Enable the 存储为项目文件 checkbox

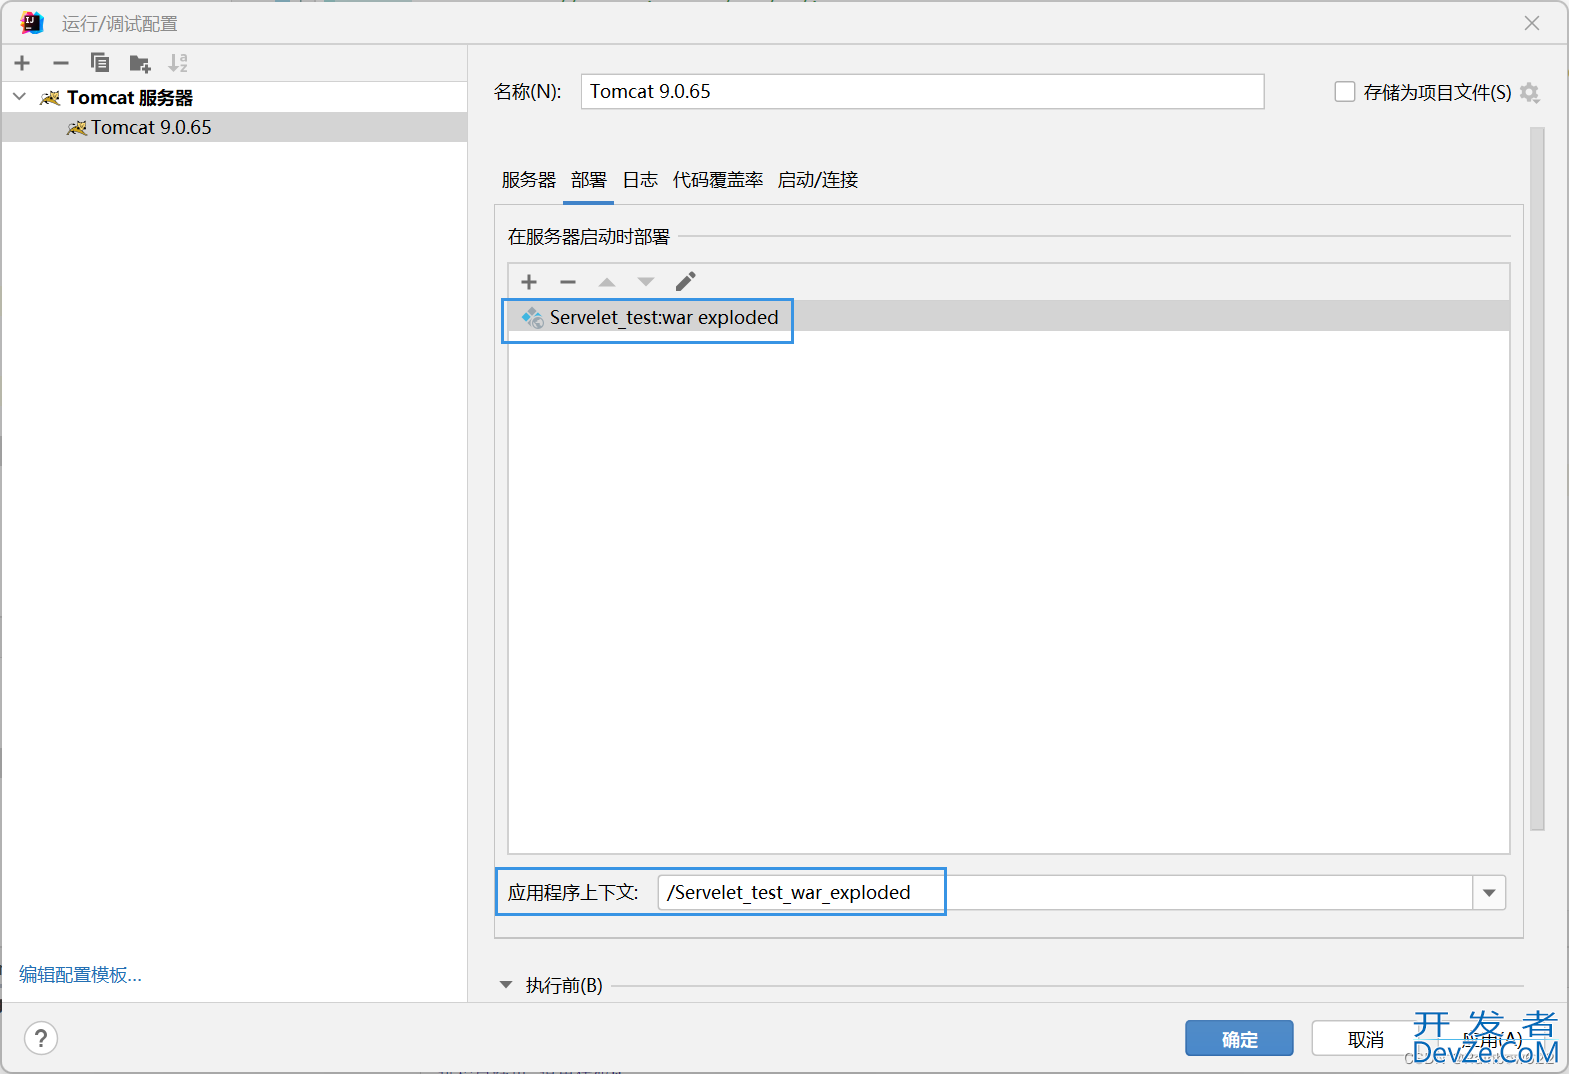point(1345,92)
